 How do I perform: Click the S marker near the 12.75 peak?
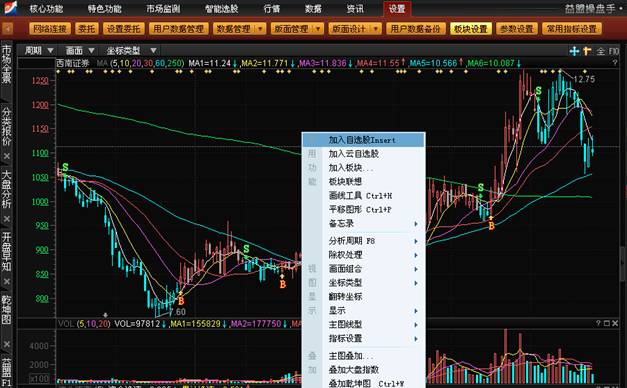[538, 91]
